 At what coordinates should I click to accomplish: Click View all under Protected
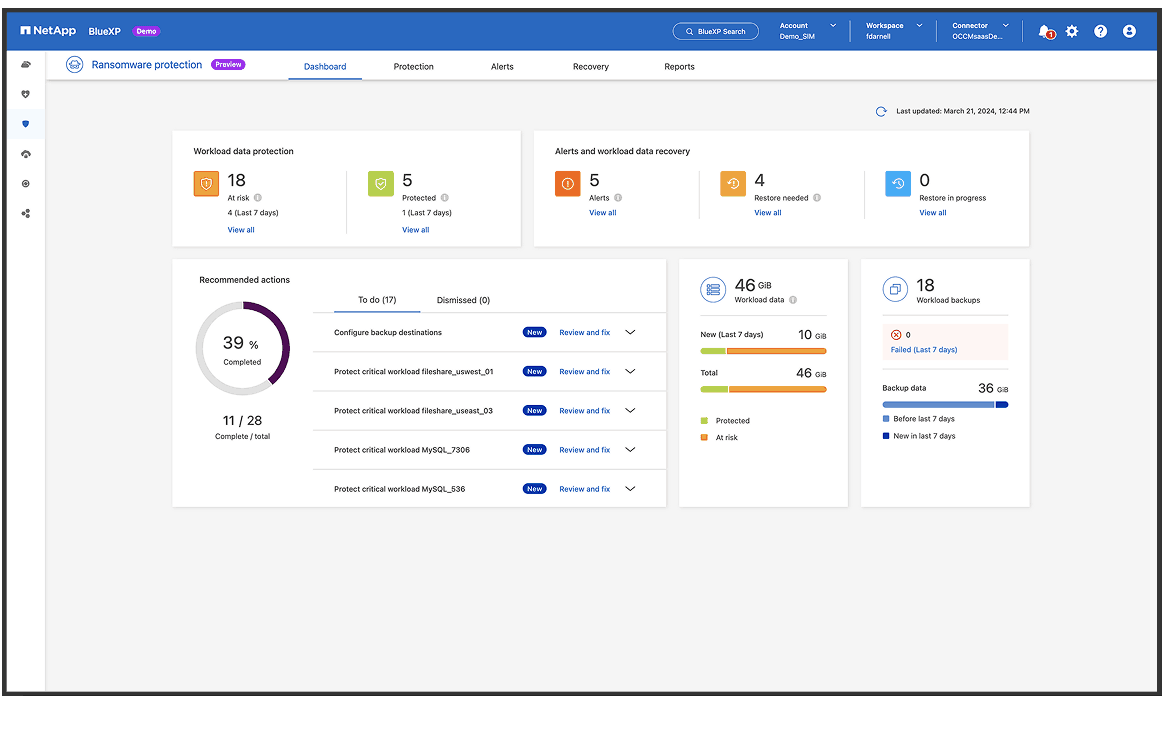click(416, 230)
